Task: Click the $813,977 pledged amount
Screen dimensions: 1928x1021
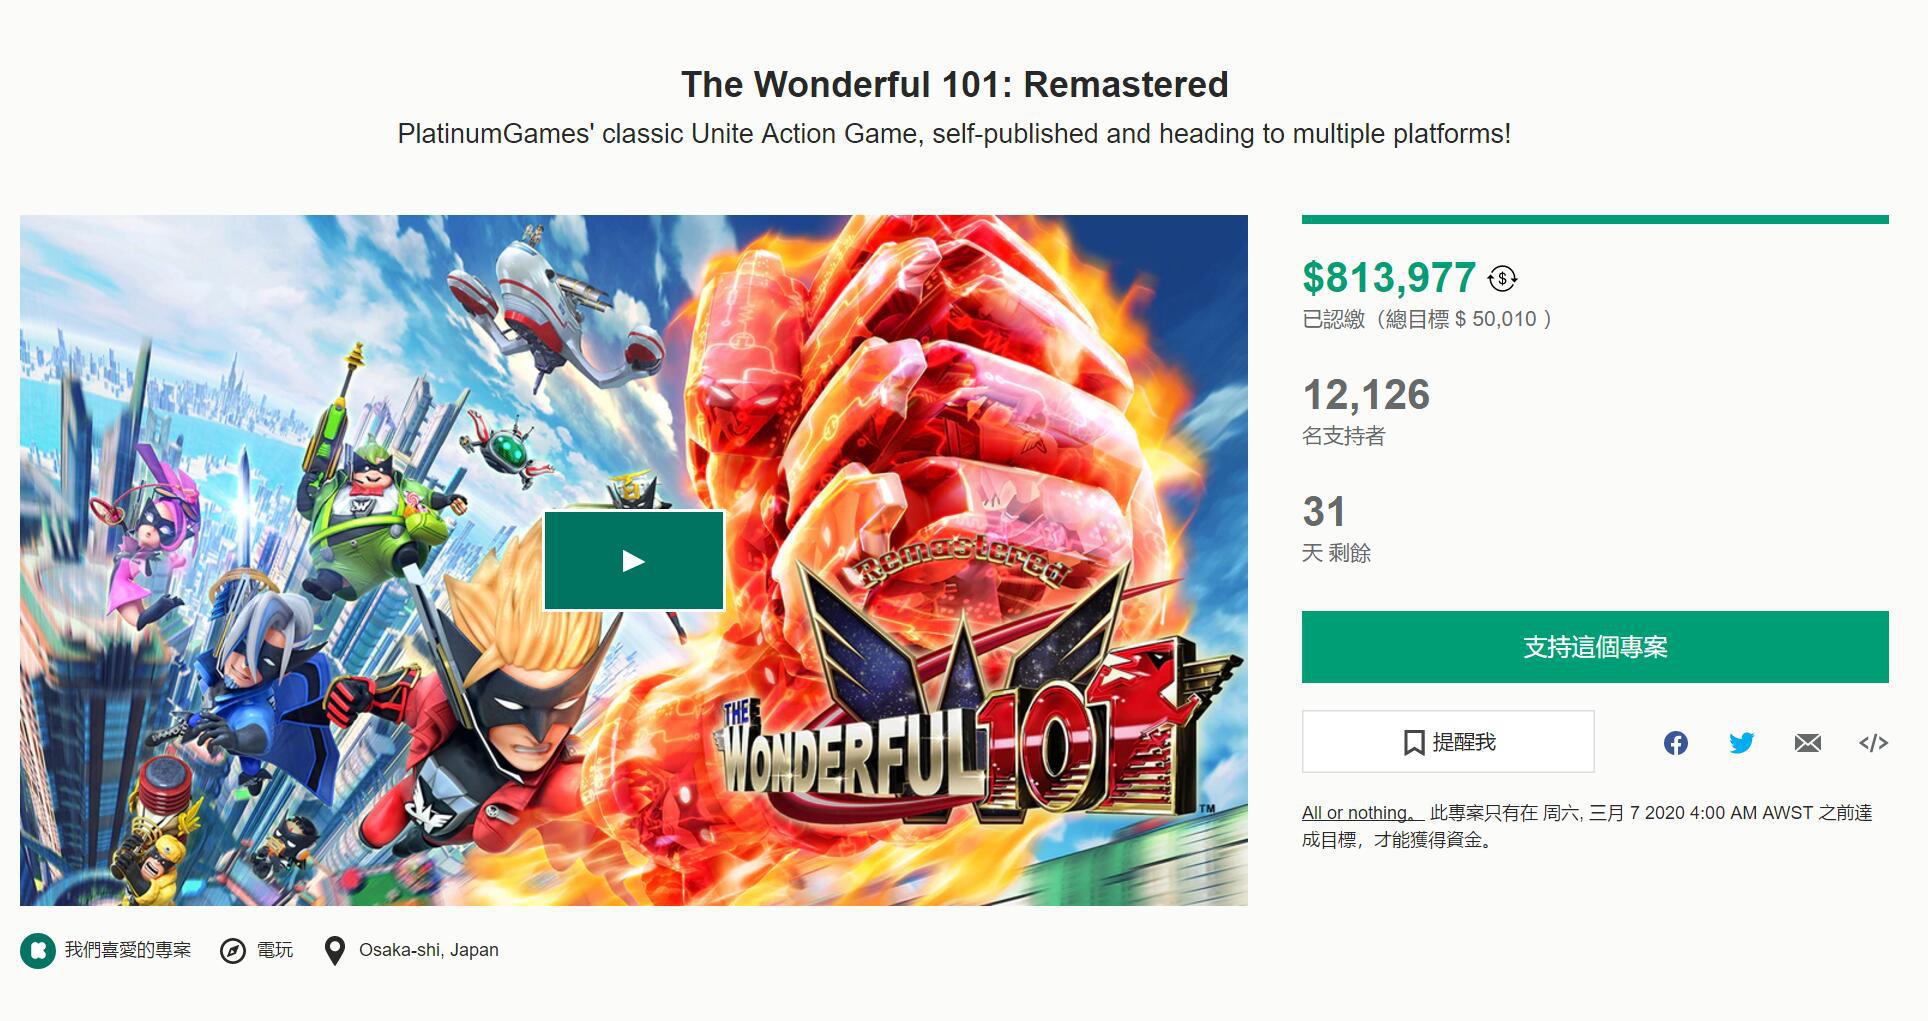Action: tap(1388, 278)
